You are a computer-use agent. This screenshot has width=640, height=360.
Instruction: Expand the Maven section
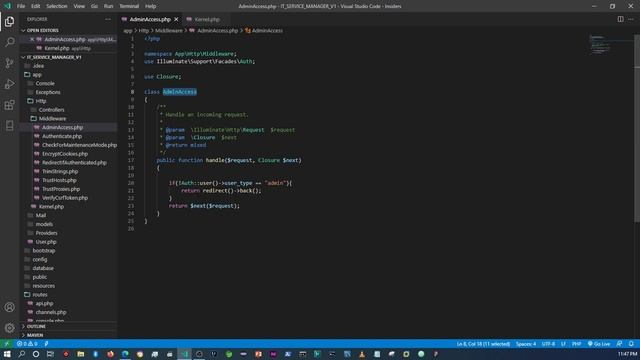(35, 335)
